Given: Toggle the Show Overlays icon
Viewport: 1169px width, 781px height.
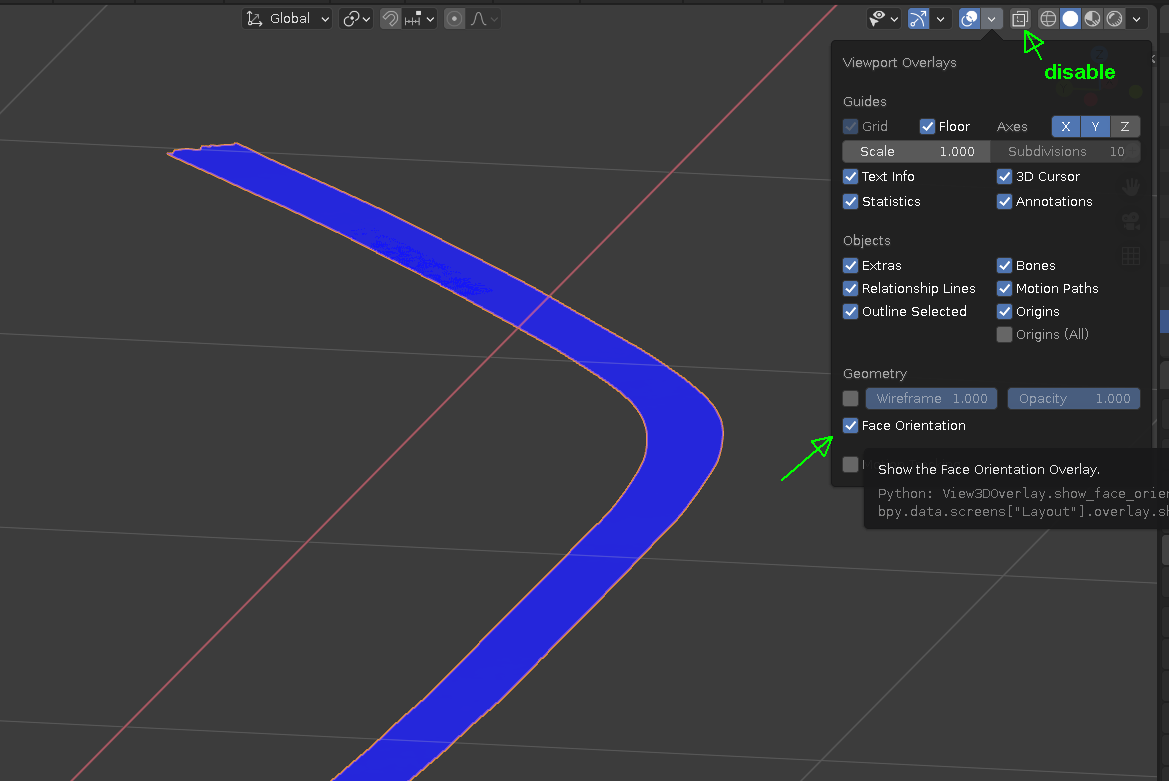Looking at the screenshot, I should (969, 18).
